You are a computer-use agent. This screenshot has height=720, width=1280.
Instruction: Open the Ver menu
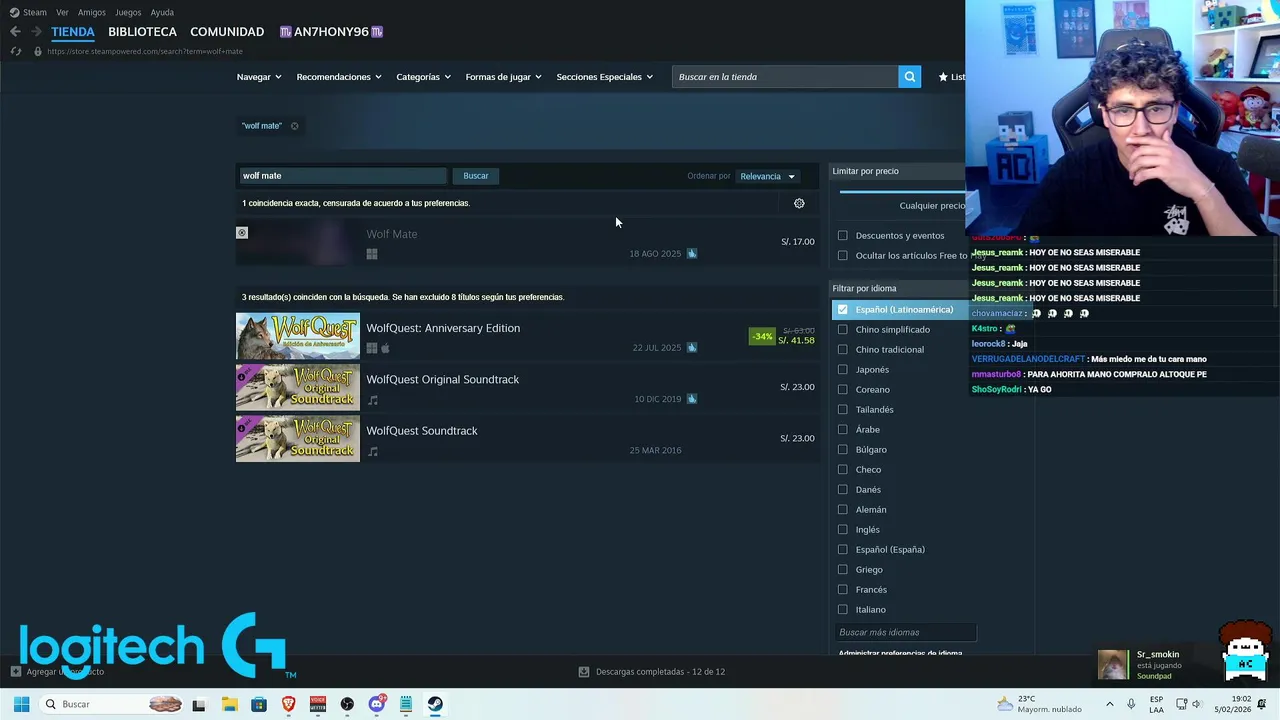tap(62, 12)
